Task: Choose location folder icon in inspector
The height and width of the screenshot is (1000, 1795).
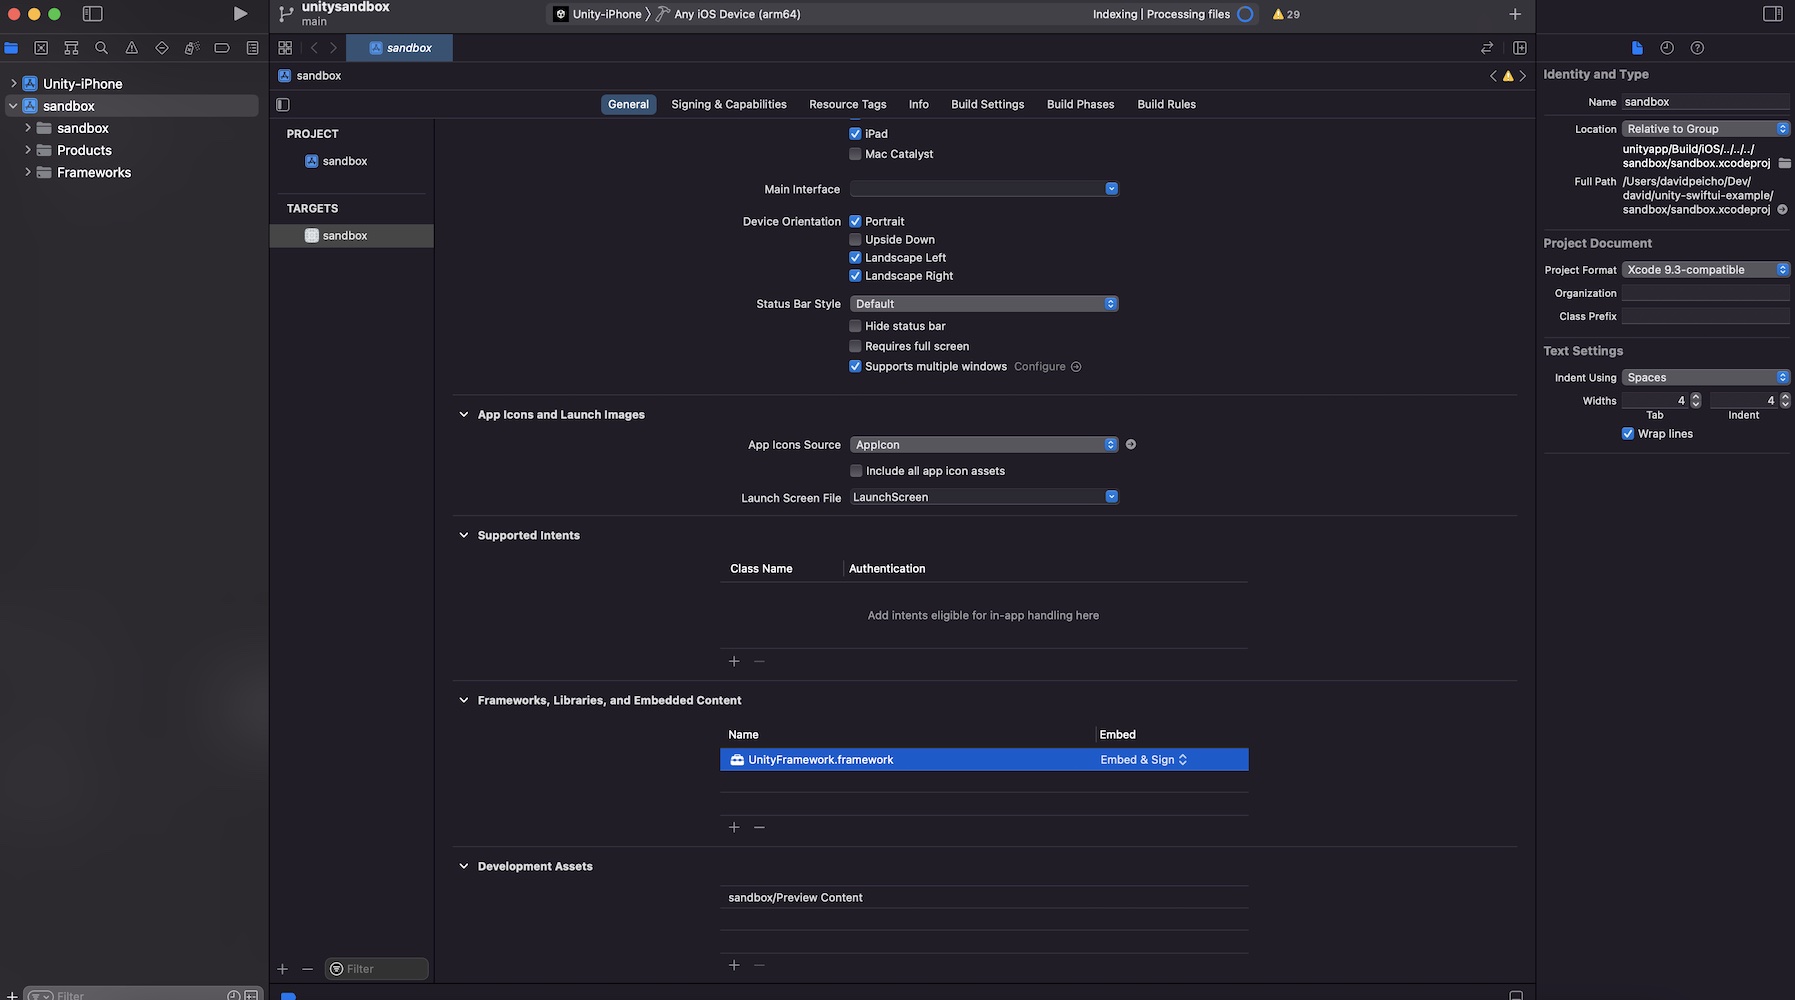Action: [1784, 163]
